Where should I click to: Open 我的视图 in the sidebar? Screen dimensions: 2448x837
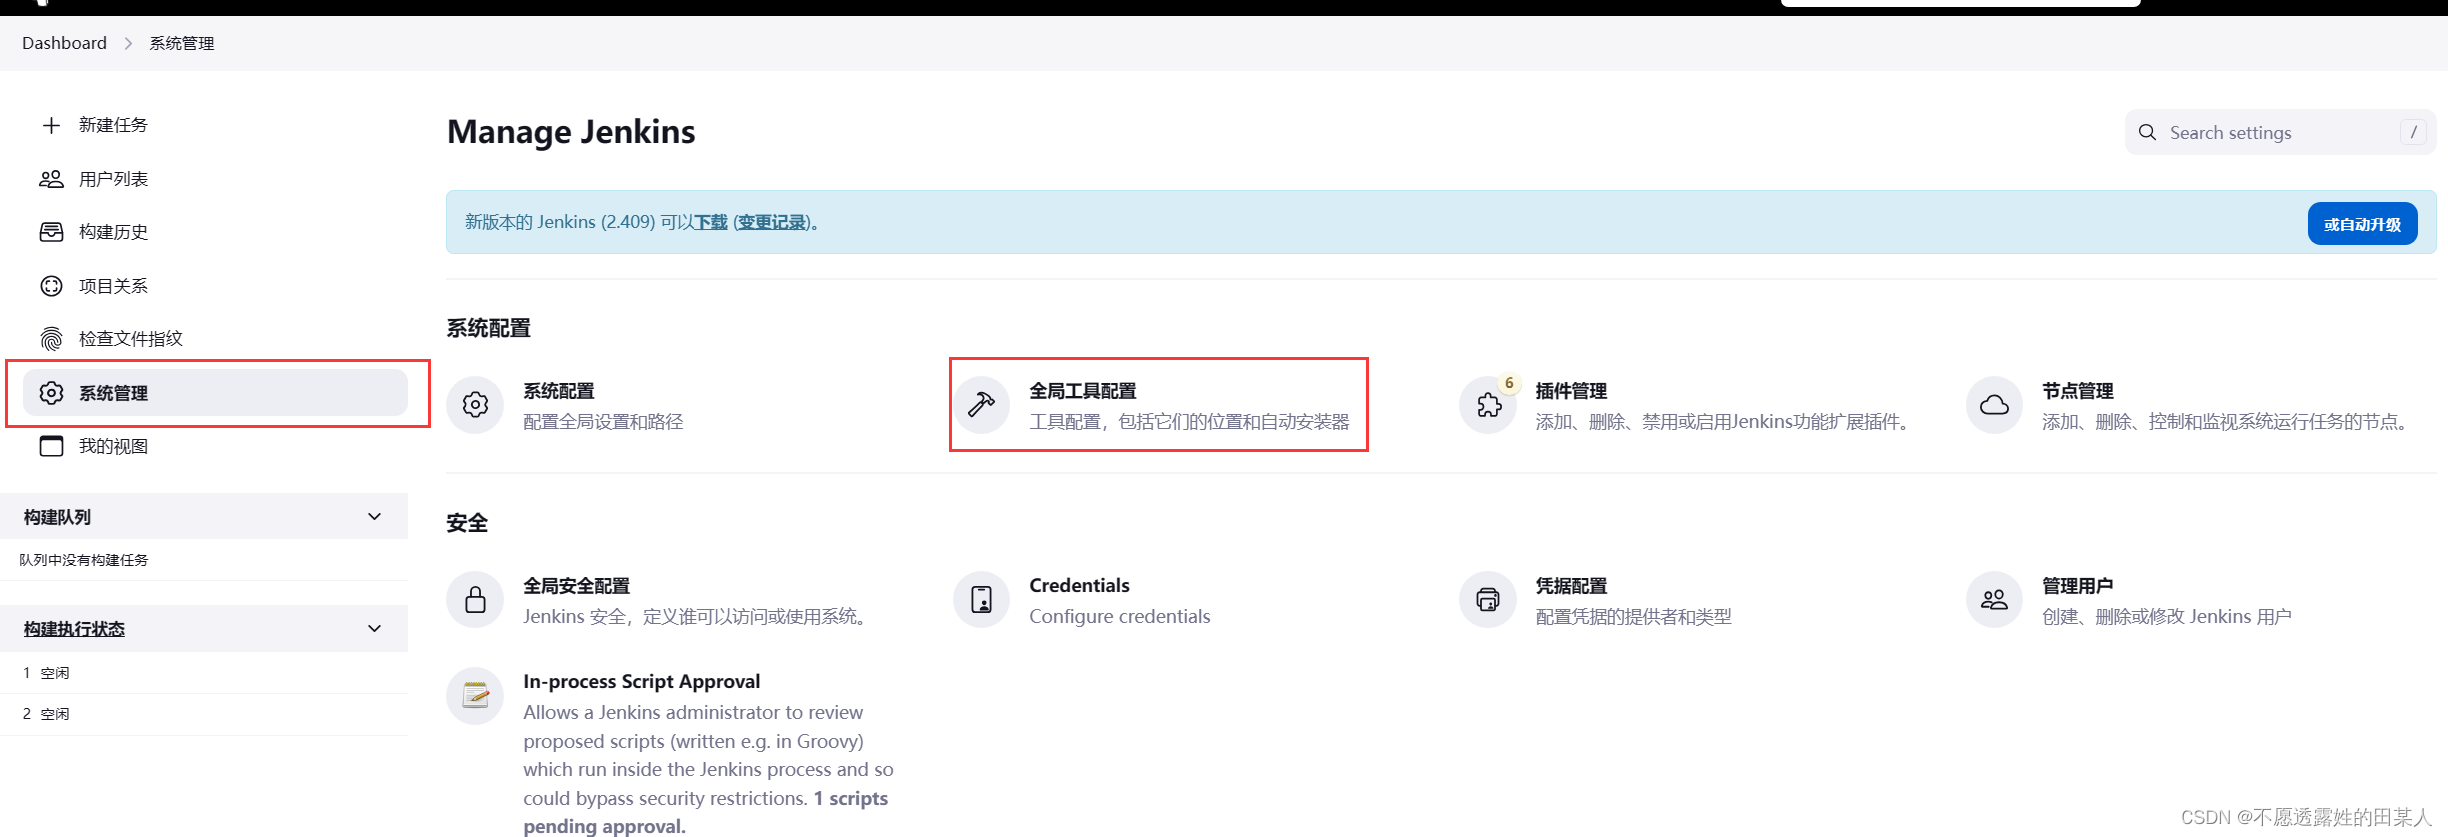tap(113, 446)
